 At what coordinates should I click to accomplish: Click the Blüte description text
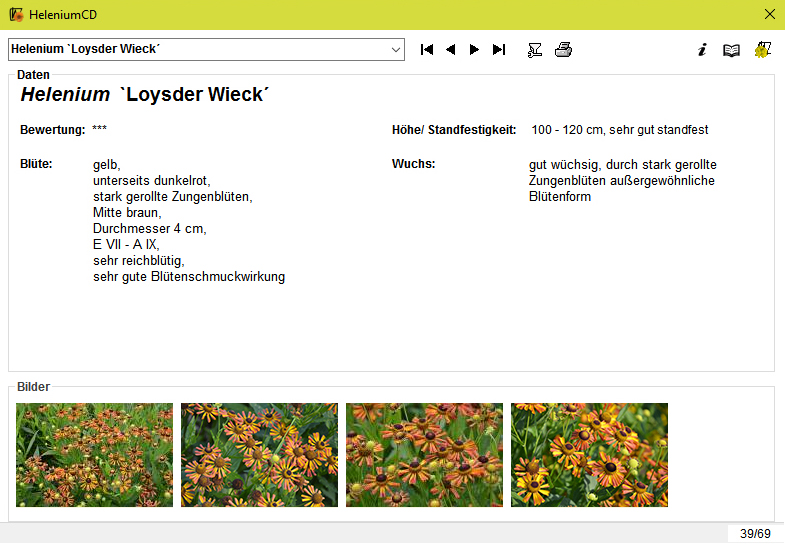tap(188, 221)
